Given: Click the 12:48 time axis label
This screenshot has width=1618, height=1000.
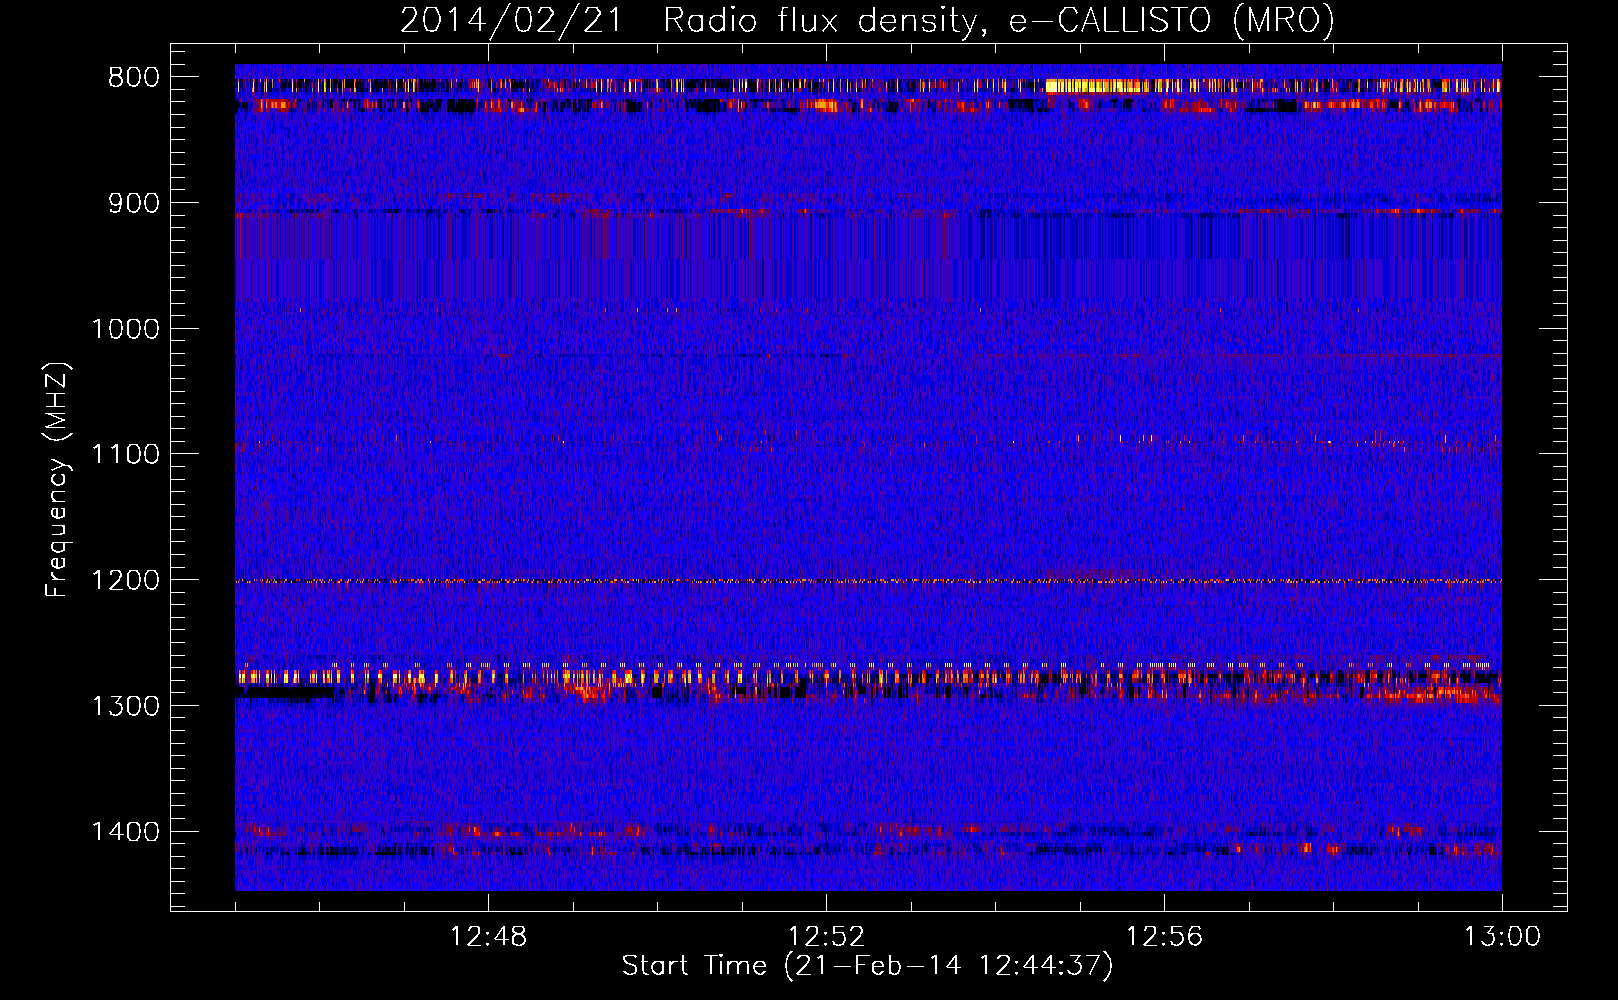Looking at the screenshot, I should 488,937.
